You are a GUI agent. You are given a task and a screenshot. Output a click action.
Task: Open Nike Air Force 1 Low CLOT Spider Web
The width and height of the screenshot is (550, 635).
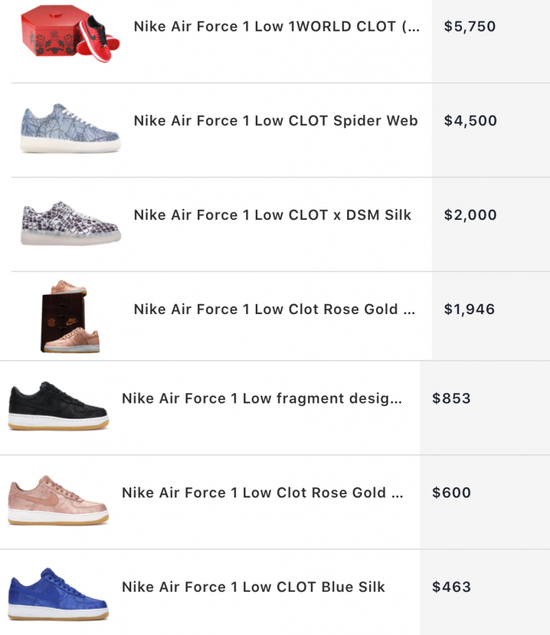coord(275,121)
